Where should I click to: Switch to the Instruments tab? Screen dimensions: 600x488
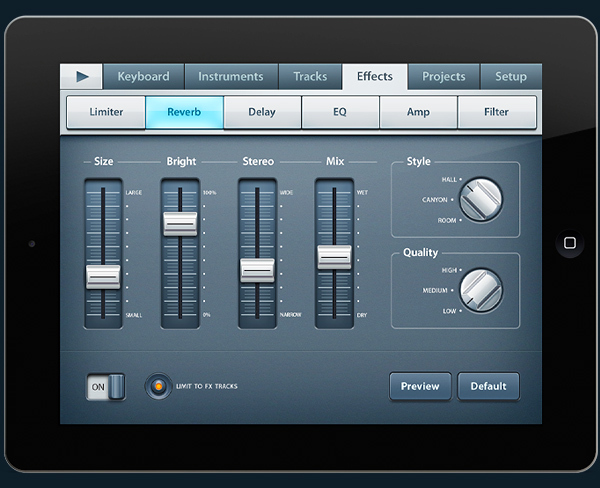coord(231,77)
